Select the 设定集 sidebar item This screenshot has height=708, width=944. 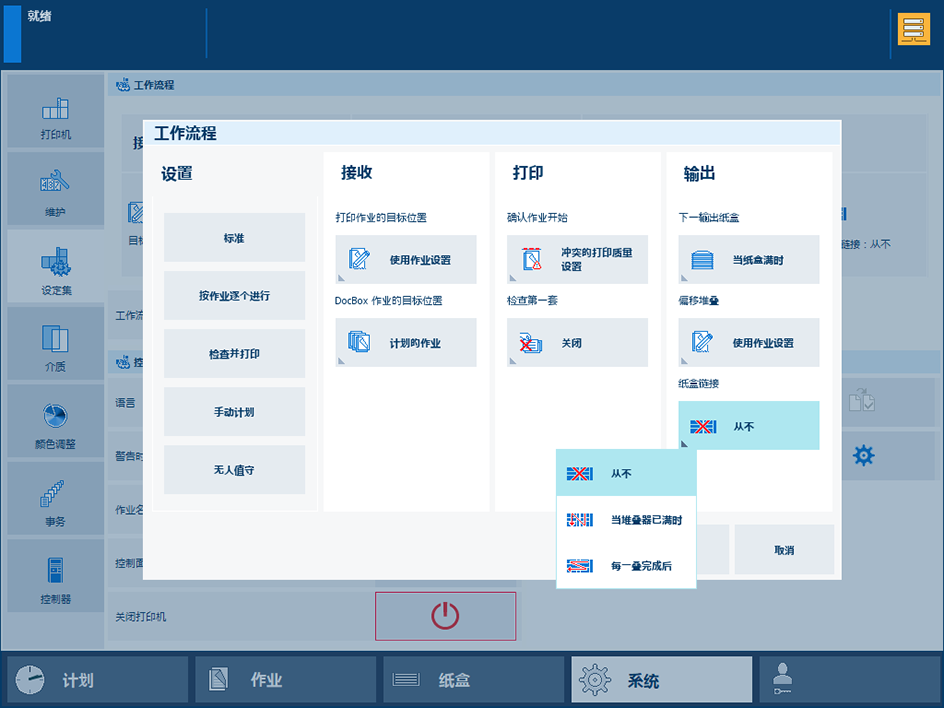[55, 267]
